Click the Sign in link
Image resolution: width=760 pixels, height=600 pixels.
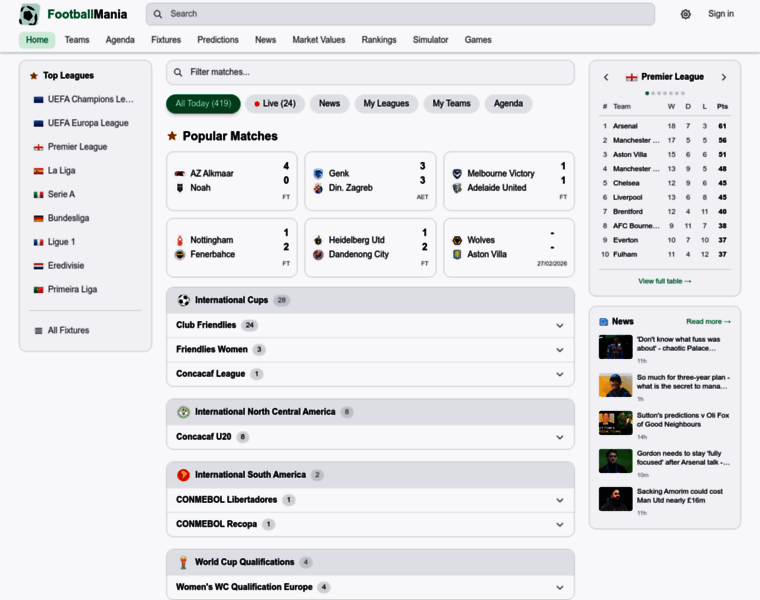tap(720, 14)
